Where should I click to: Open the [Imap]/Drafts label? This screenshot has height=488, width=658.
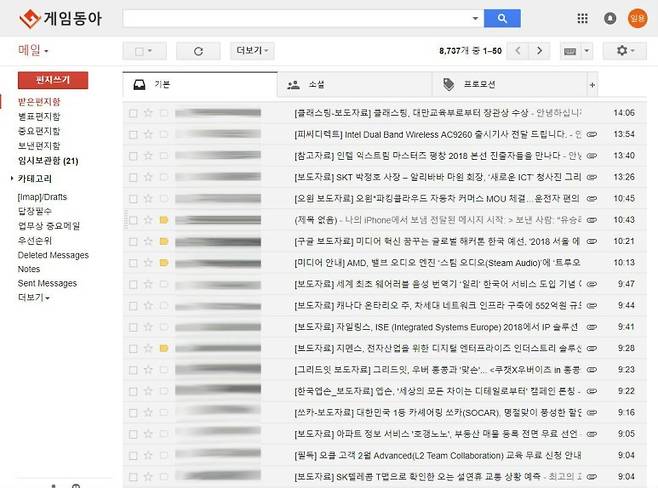click(x=42, y=197)
